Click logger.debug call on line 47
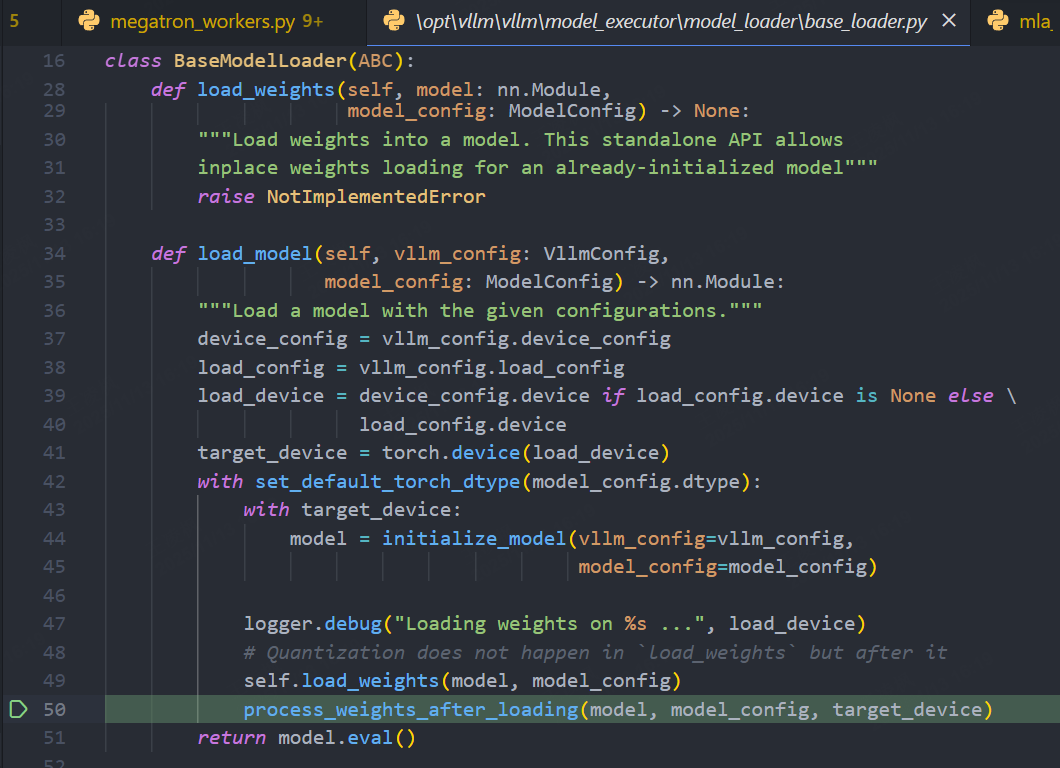1060x768 pixels. coord(312,623)
